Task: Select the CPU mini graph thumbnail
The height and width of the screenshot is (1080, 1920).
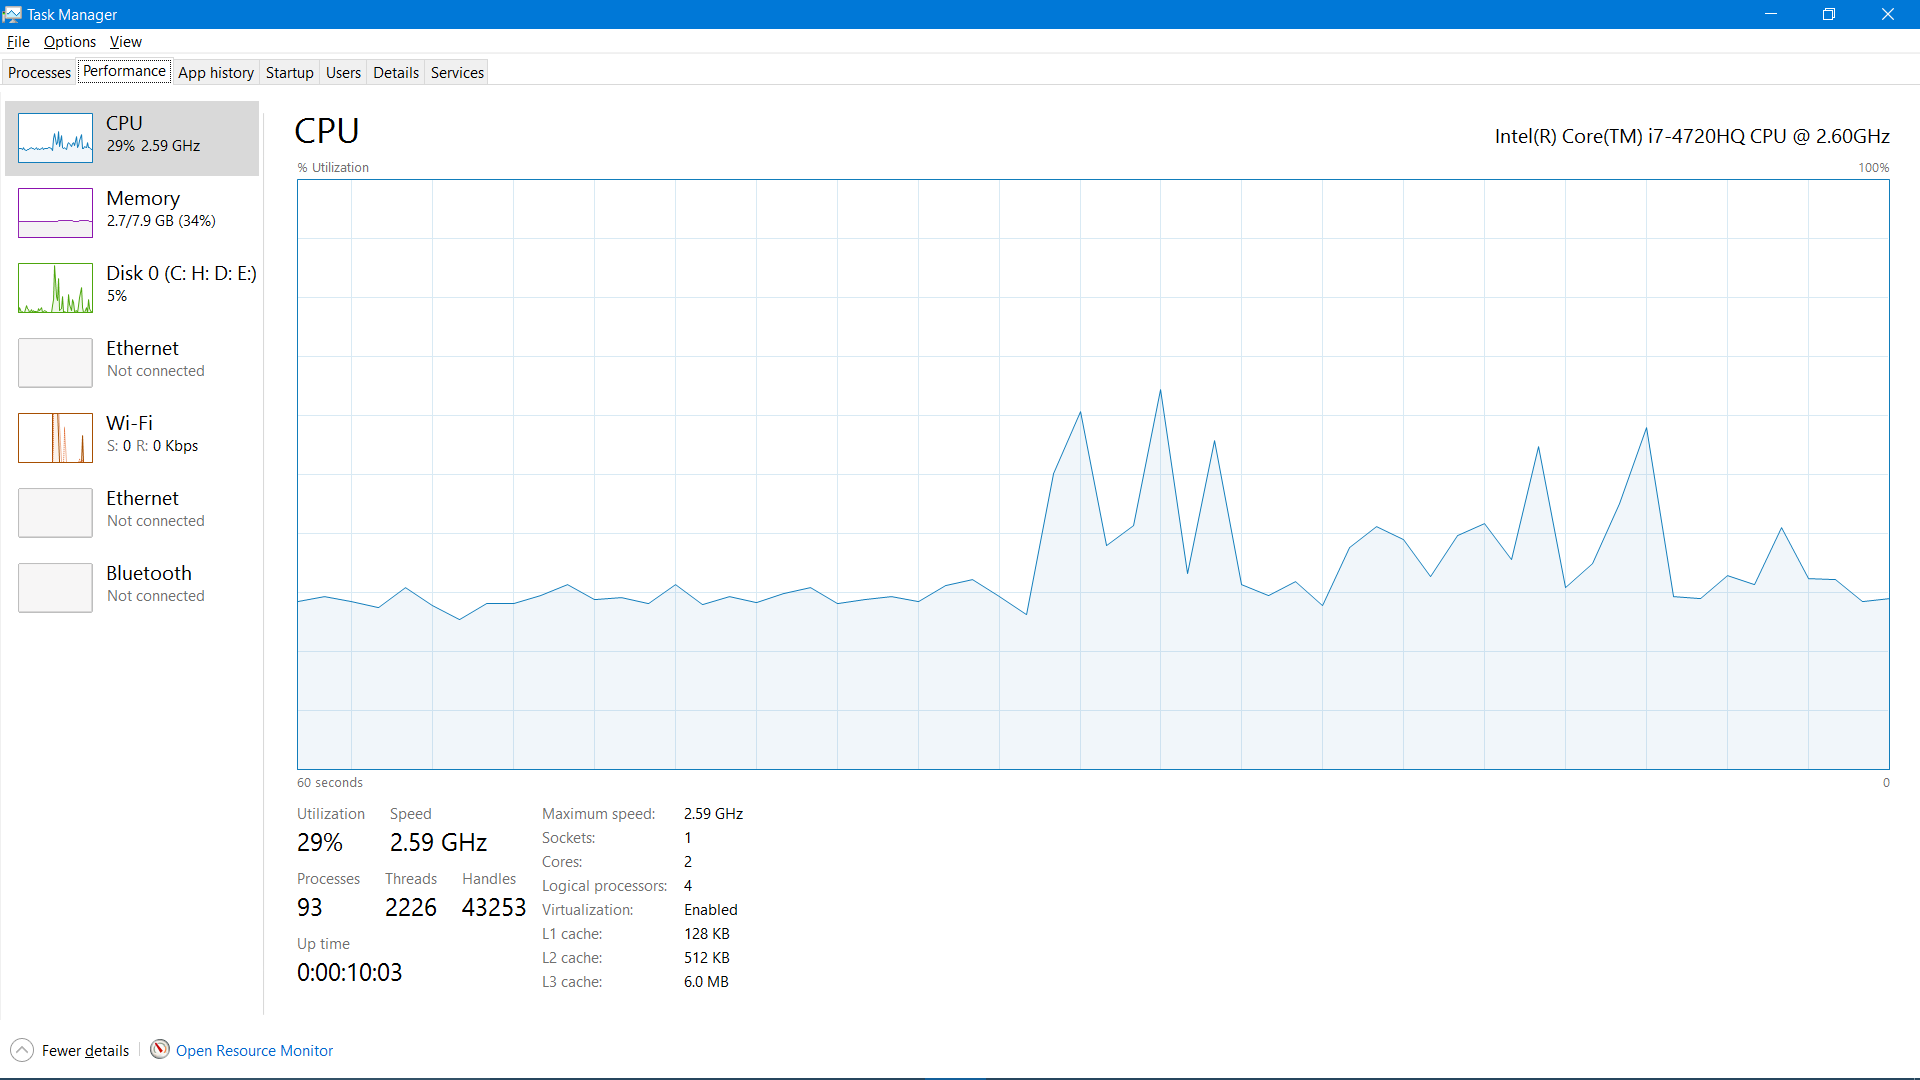Action: [x=55, y=138]
